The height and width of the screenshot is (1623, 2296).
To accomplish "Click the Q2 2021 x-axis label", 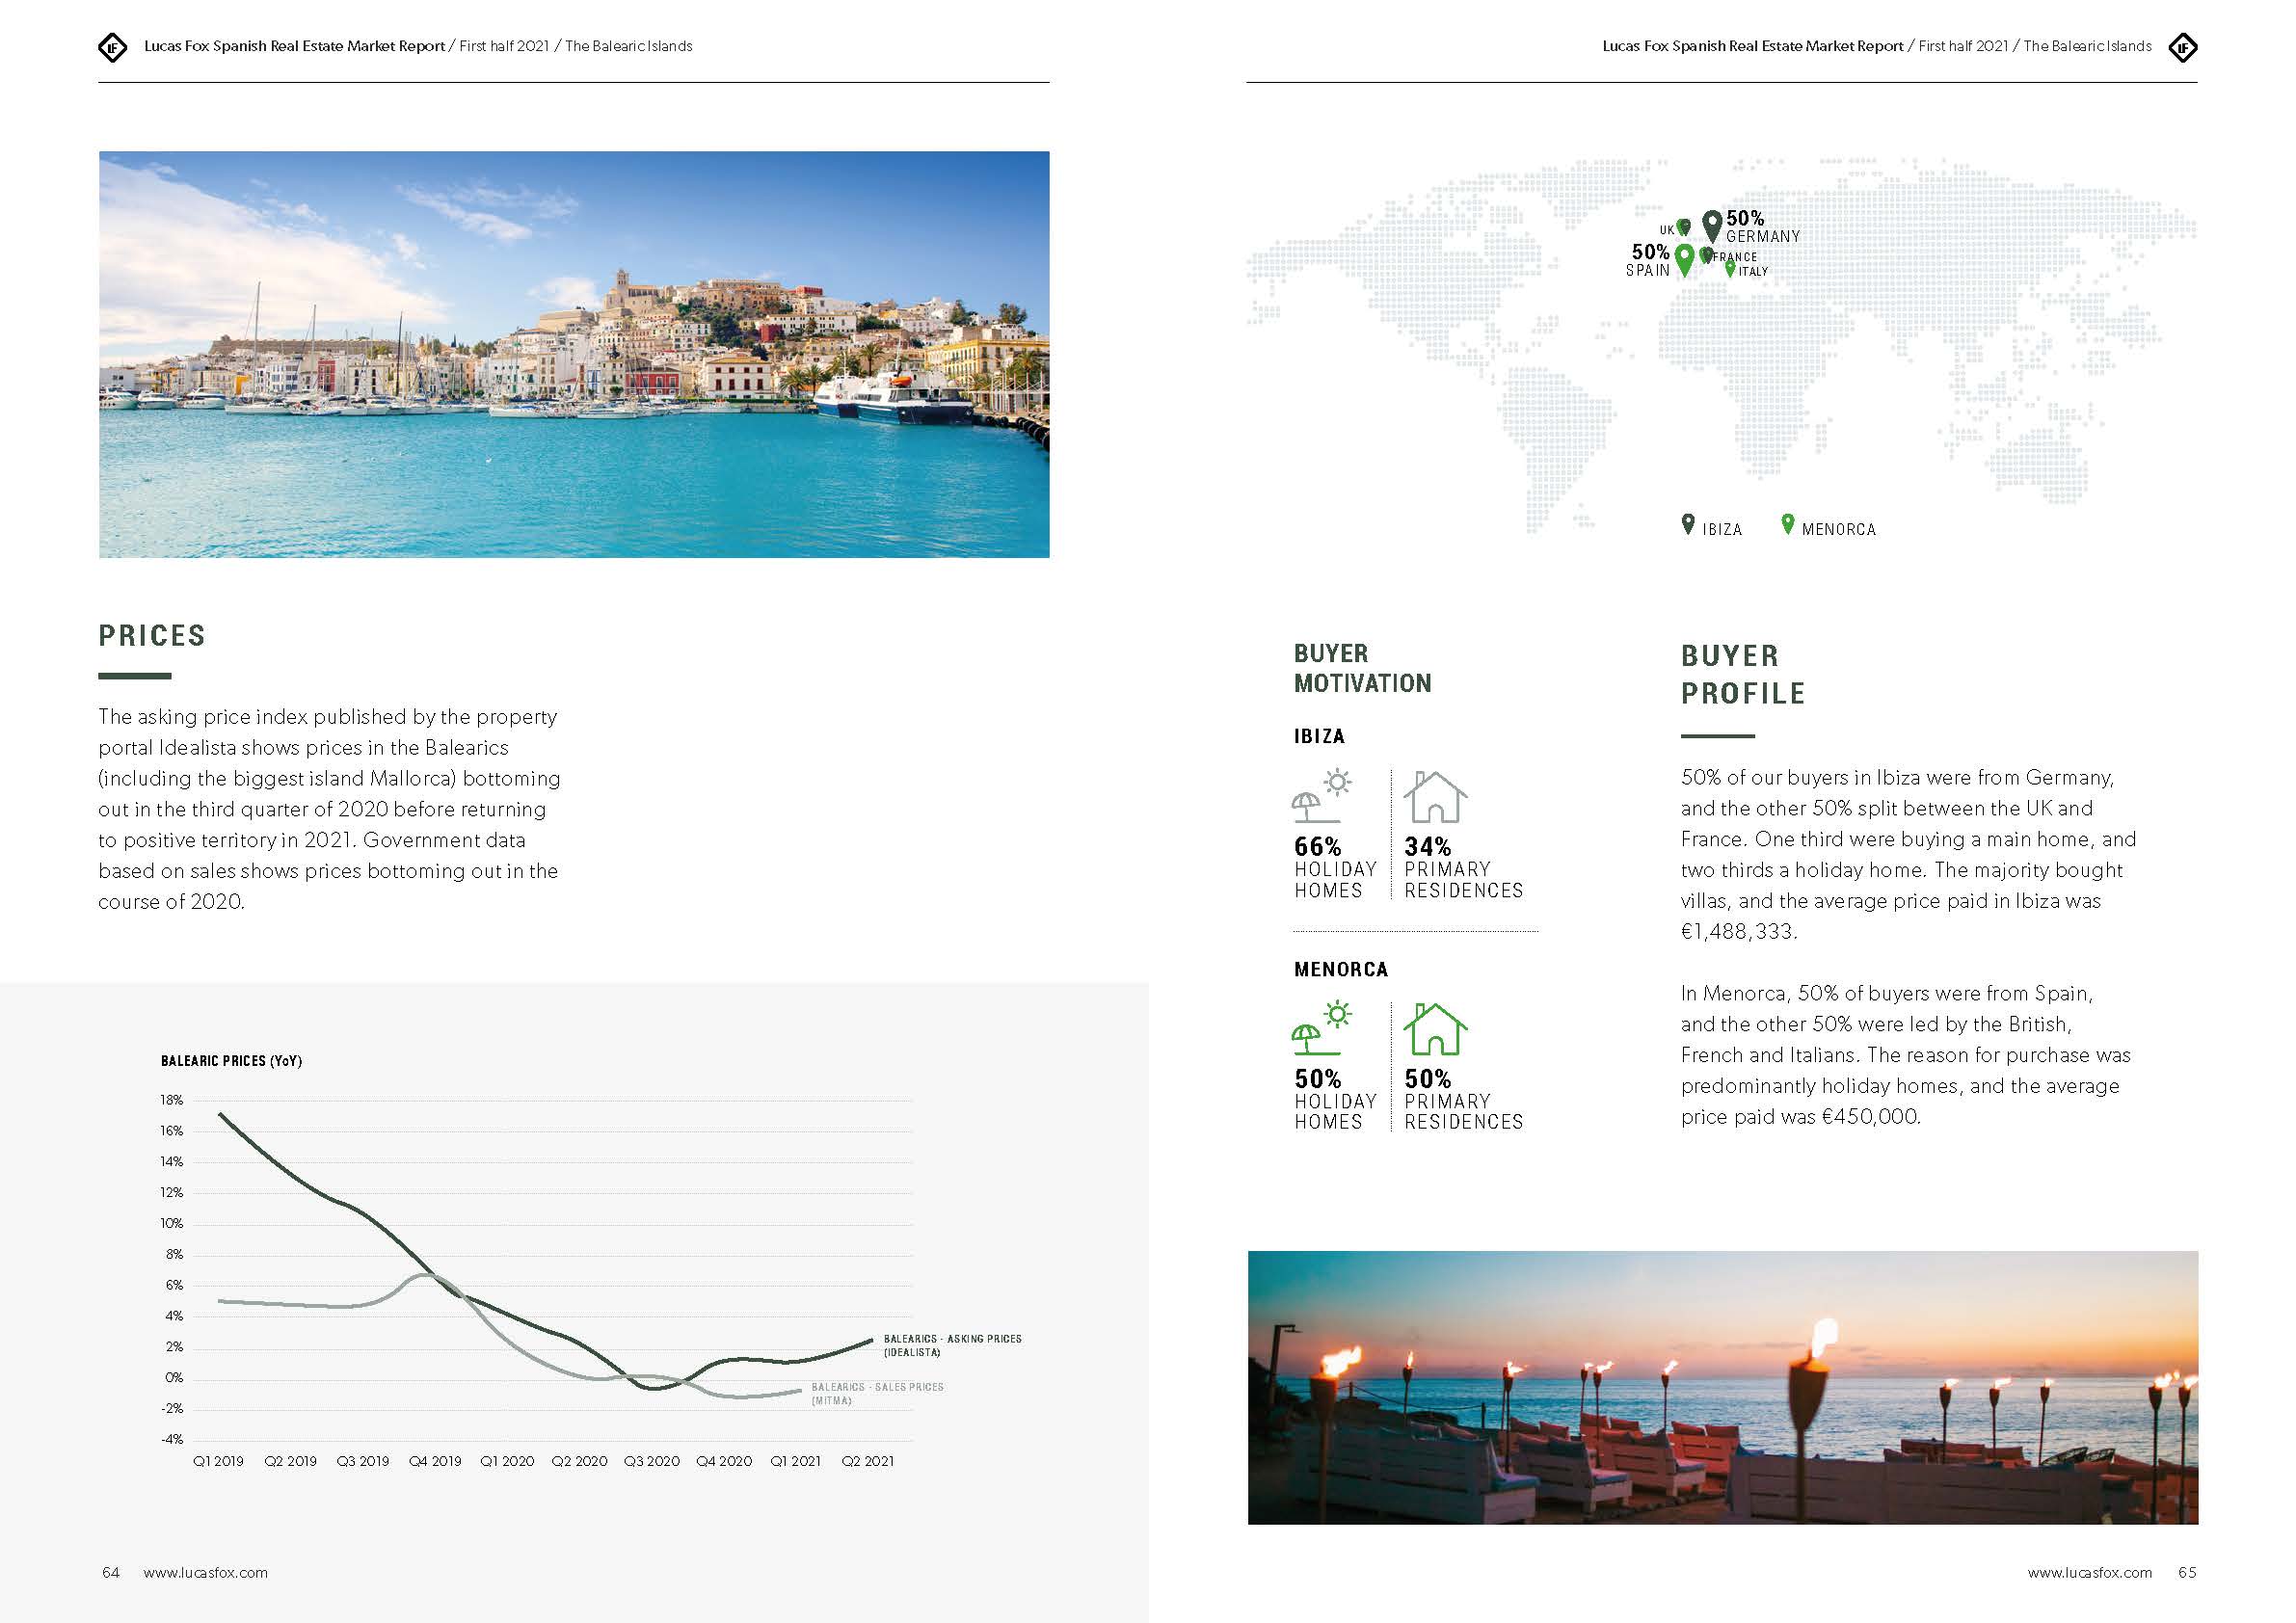I will [x=868, y=1461].
